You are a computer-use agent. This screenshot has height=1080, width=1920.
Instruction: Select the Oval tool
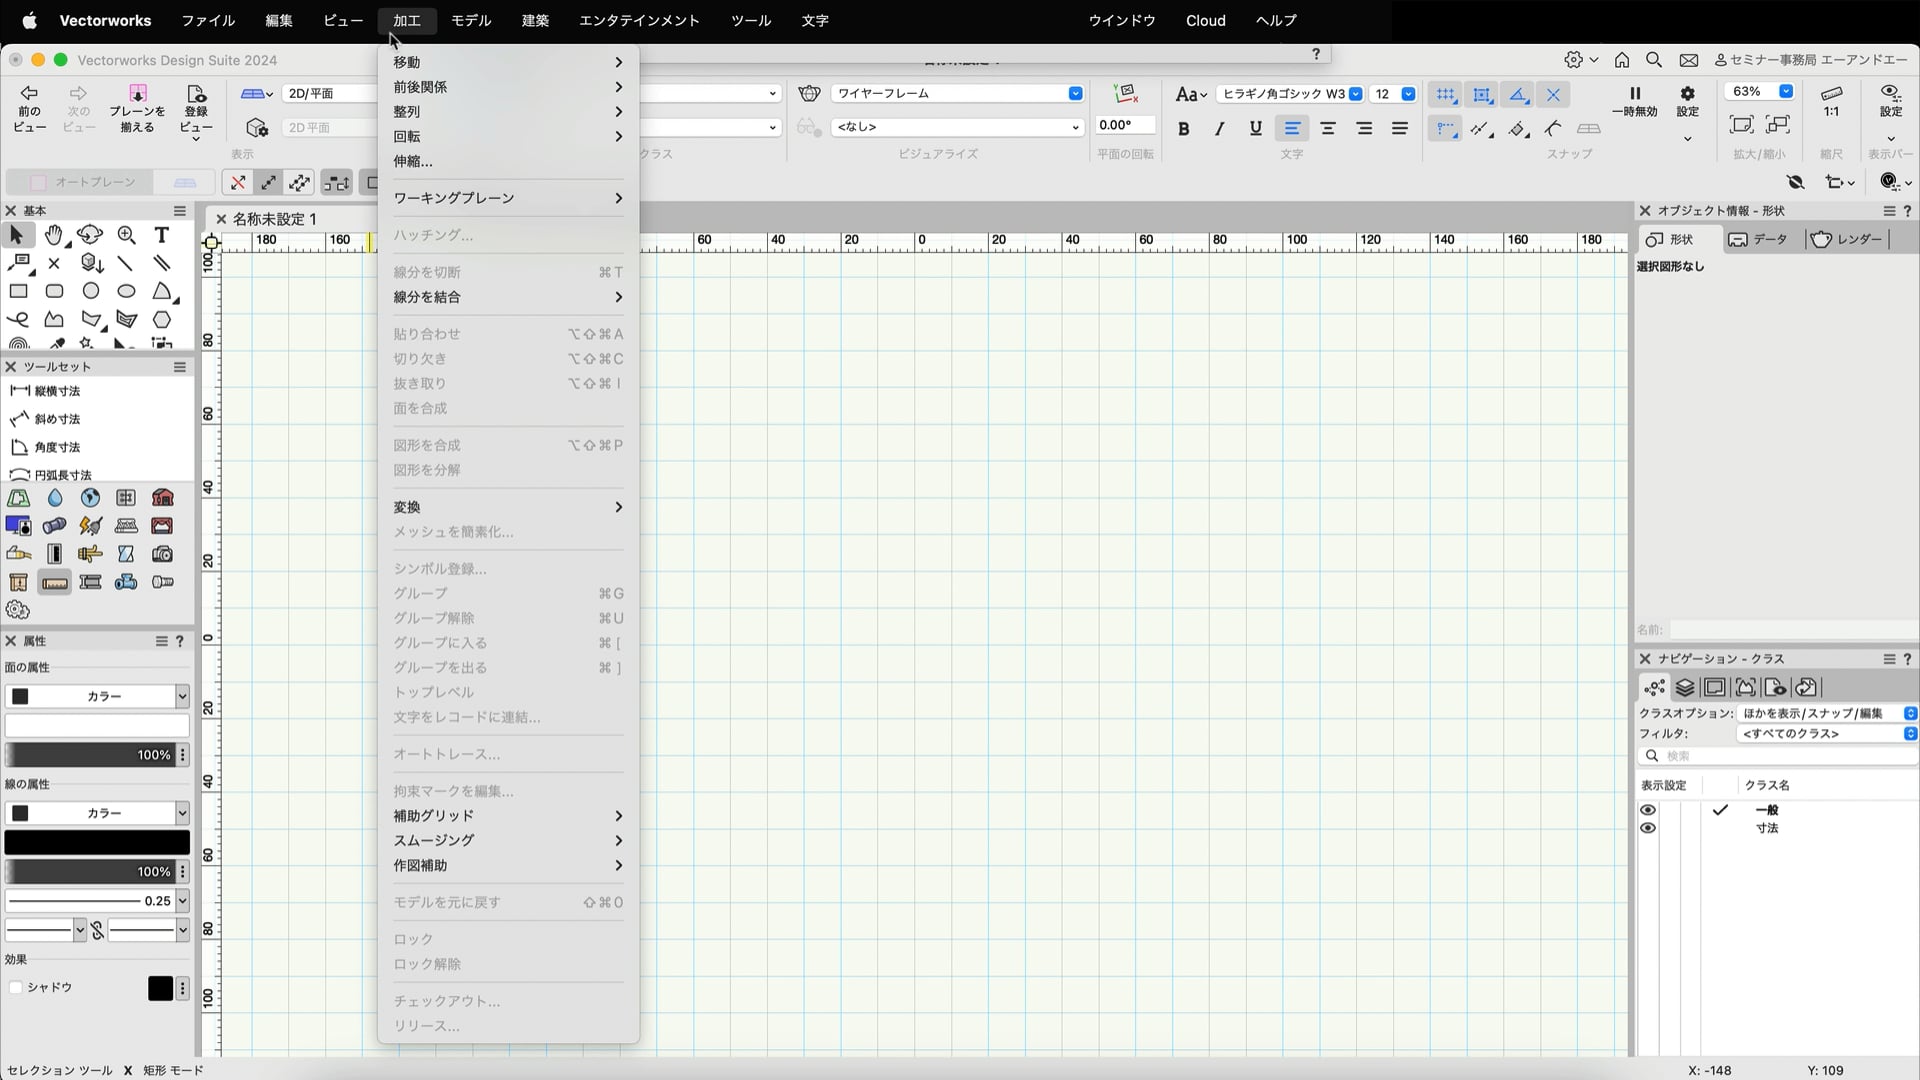[x=126, y=291]
